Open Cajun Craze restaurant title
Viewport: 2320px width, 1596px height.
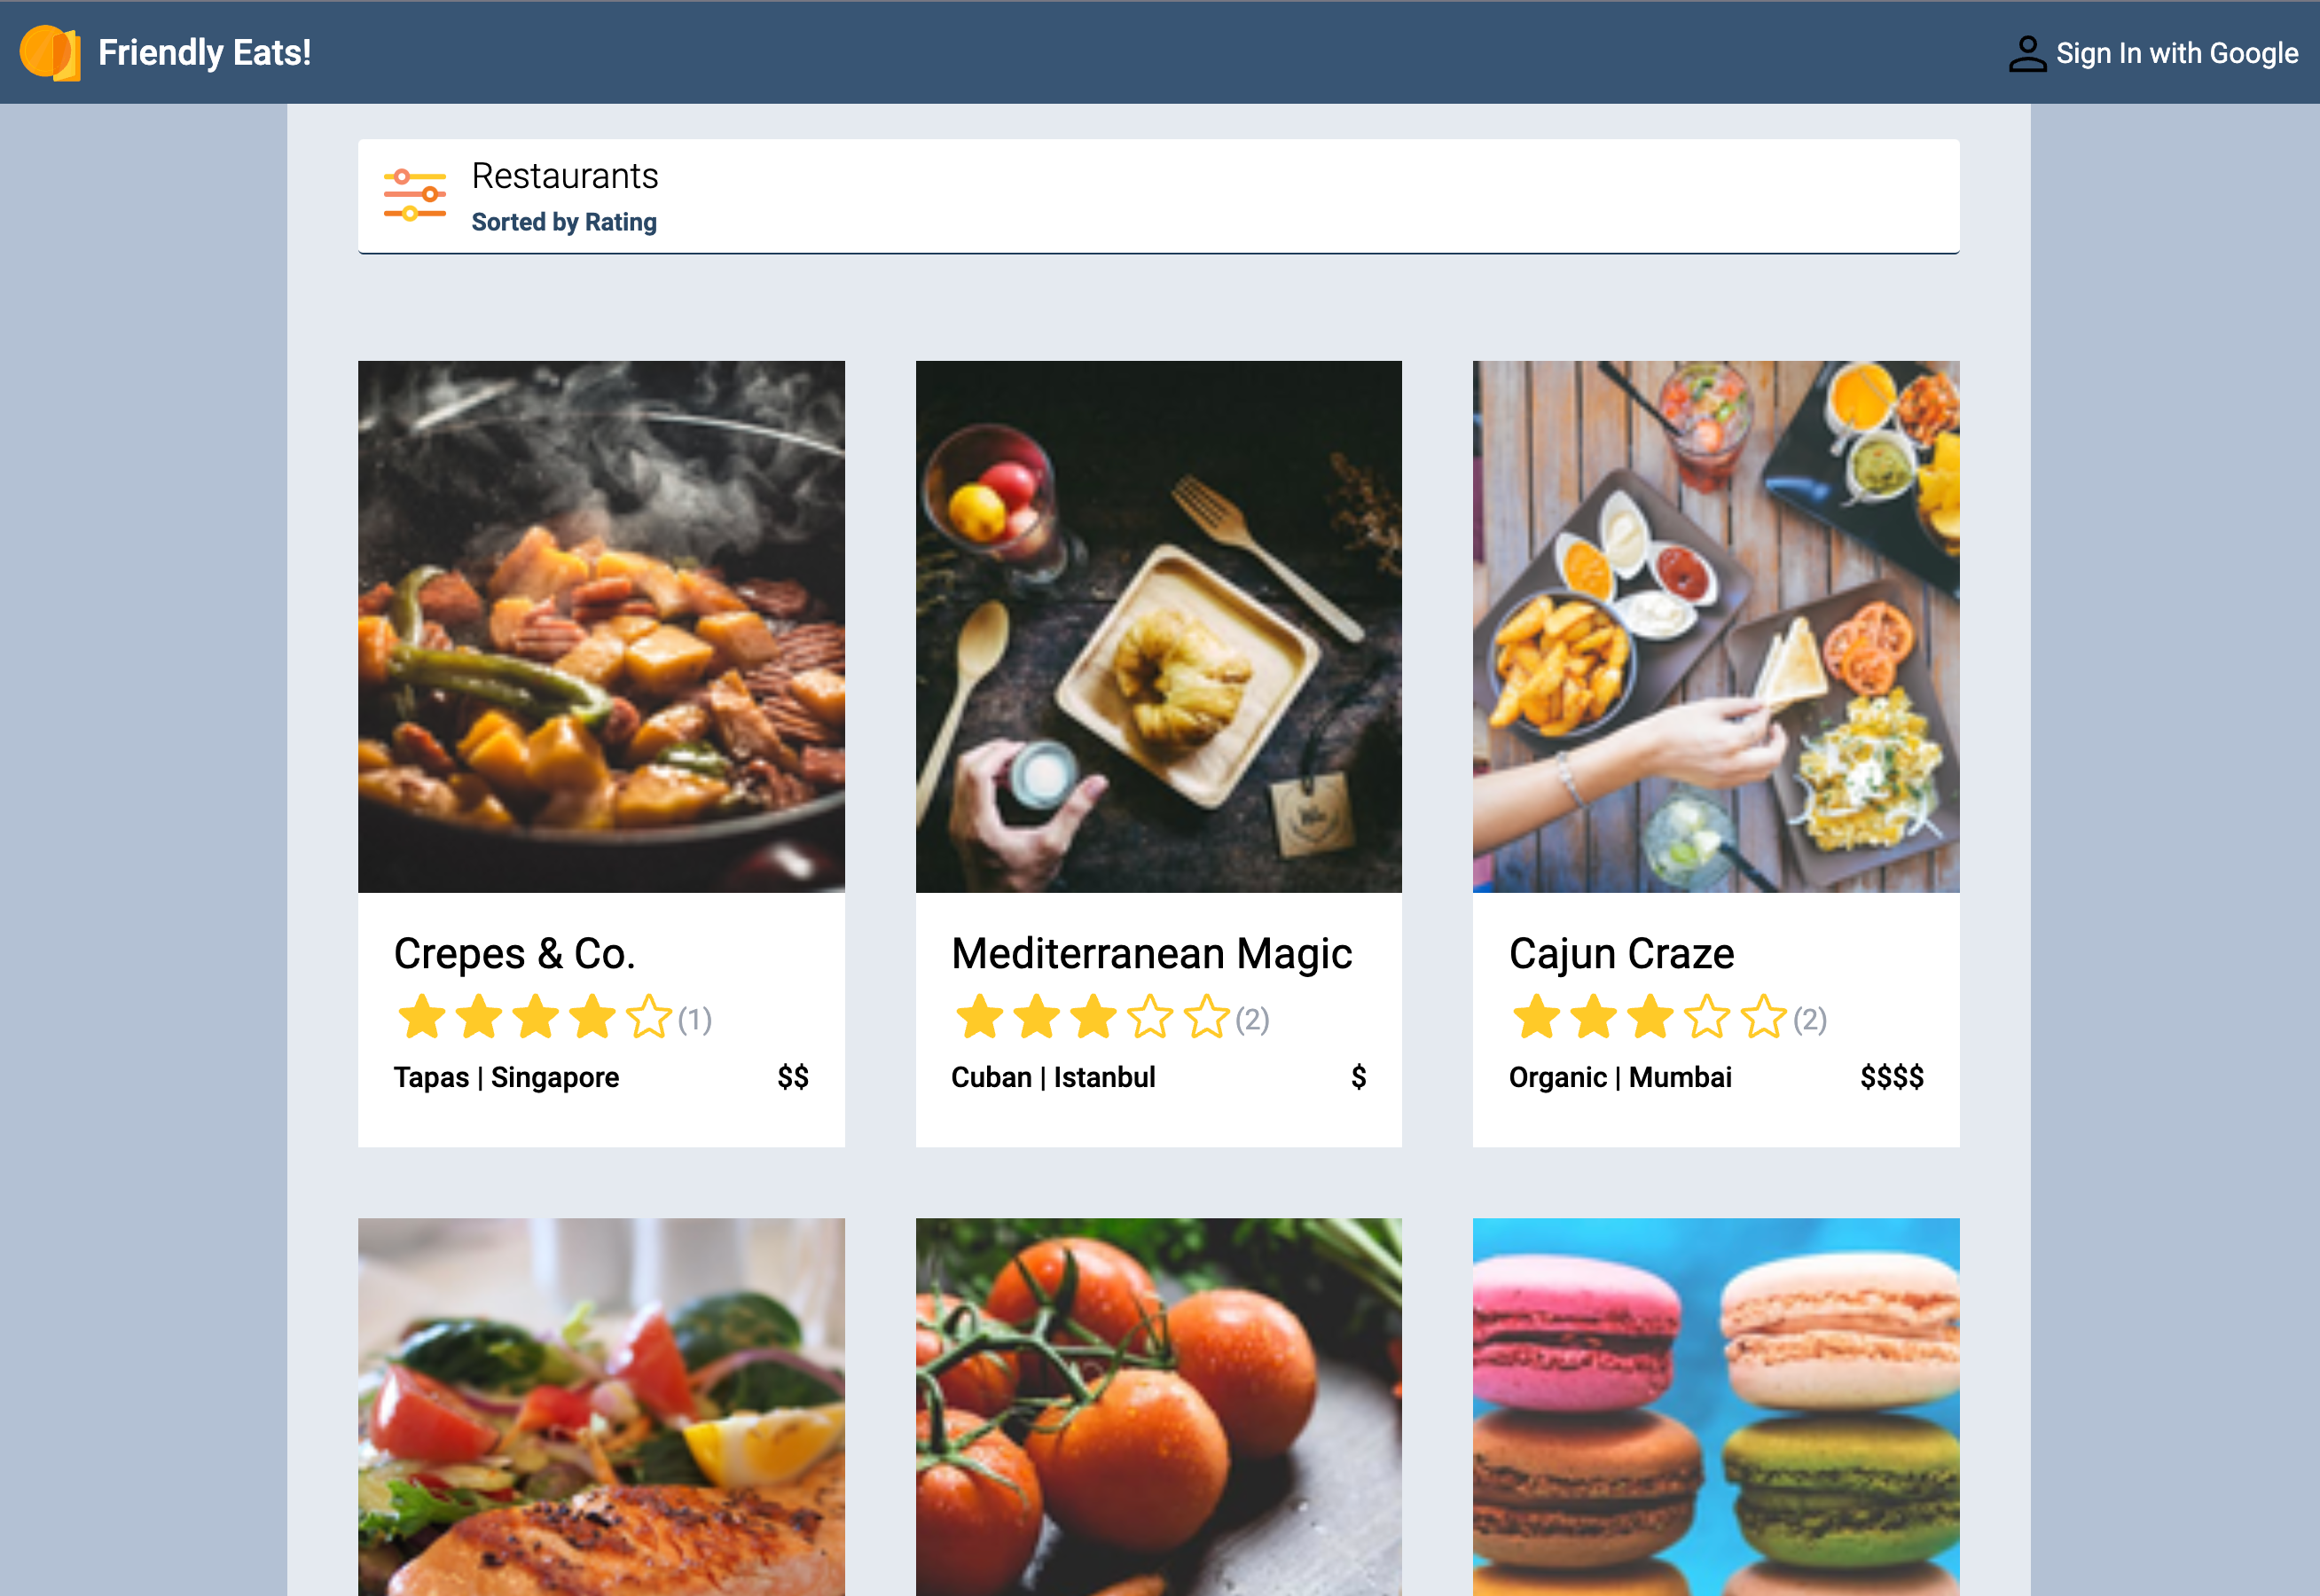point(1621,953)
